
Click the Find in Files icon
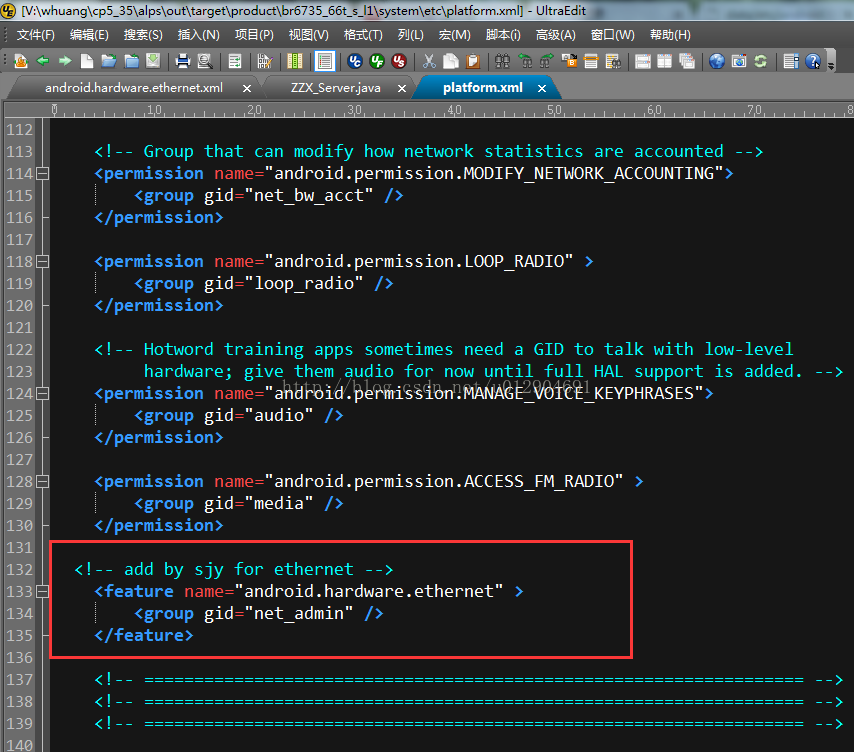613,61
